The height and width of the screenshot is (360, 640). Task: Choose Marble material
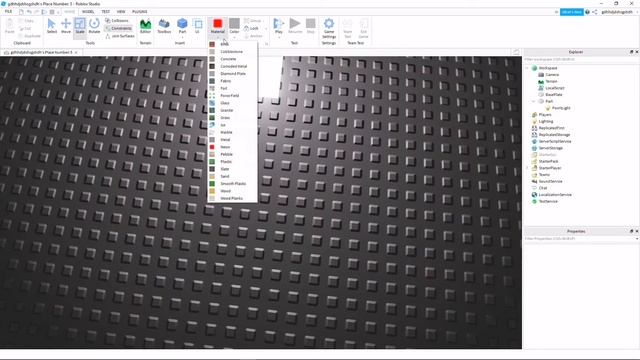(x=232, y=132)
